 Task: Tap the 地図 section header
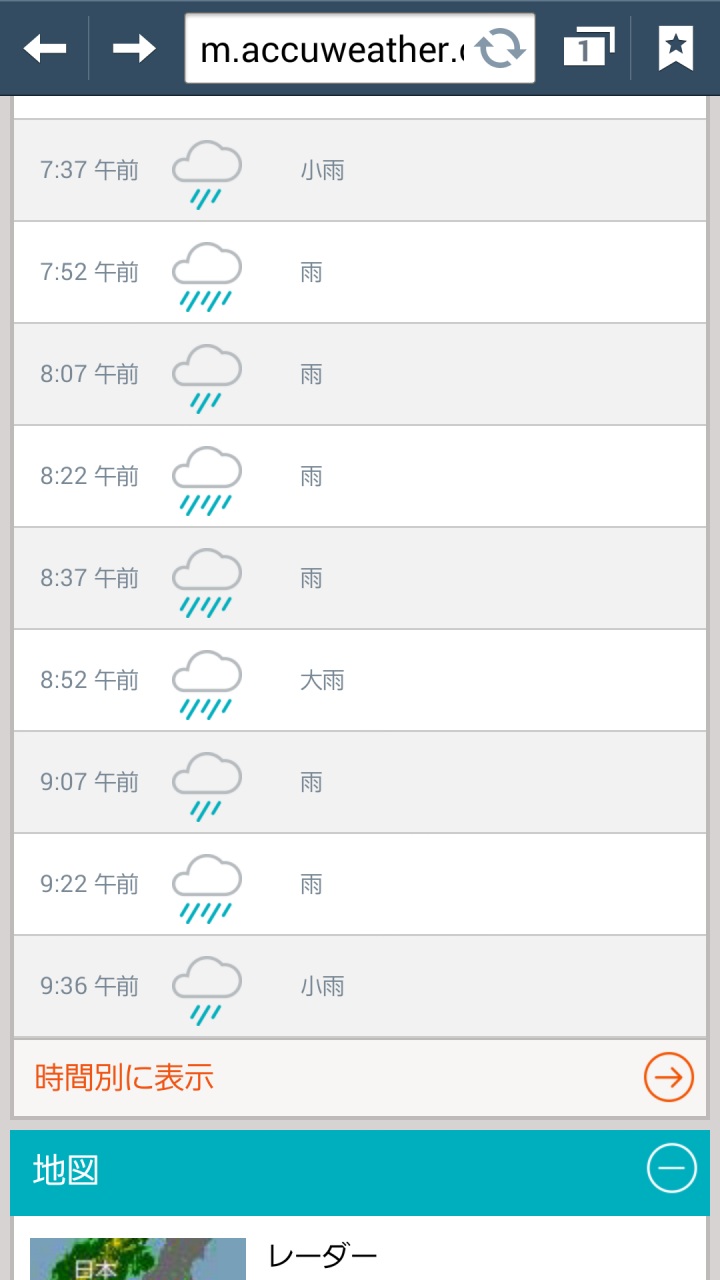tap(300, 1170)
